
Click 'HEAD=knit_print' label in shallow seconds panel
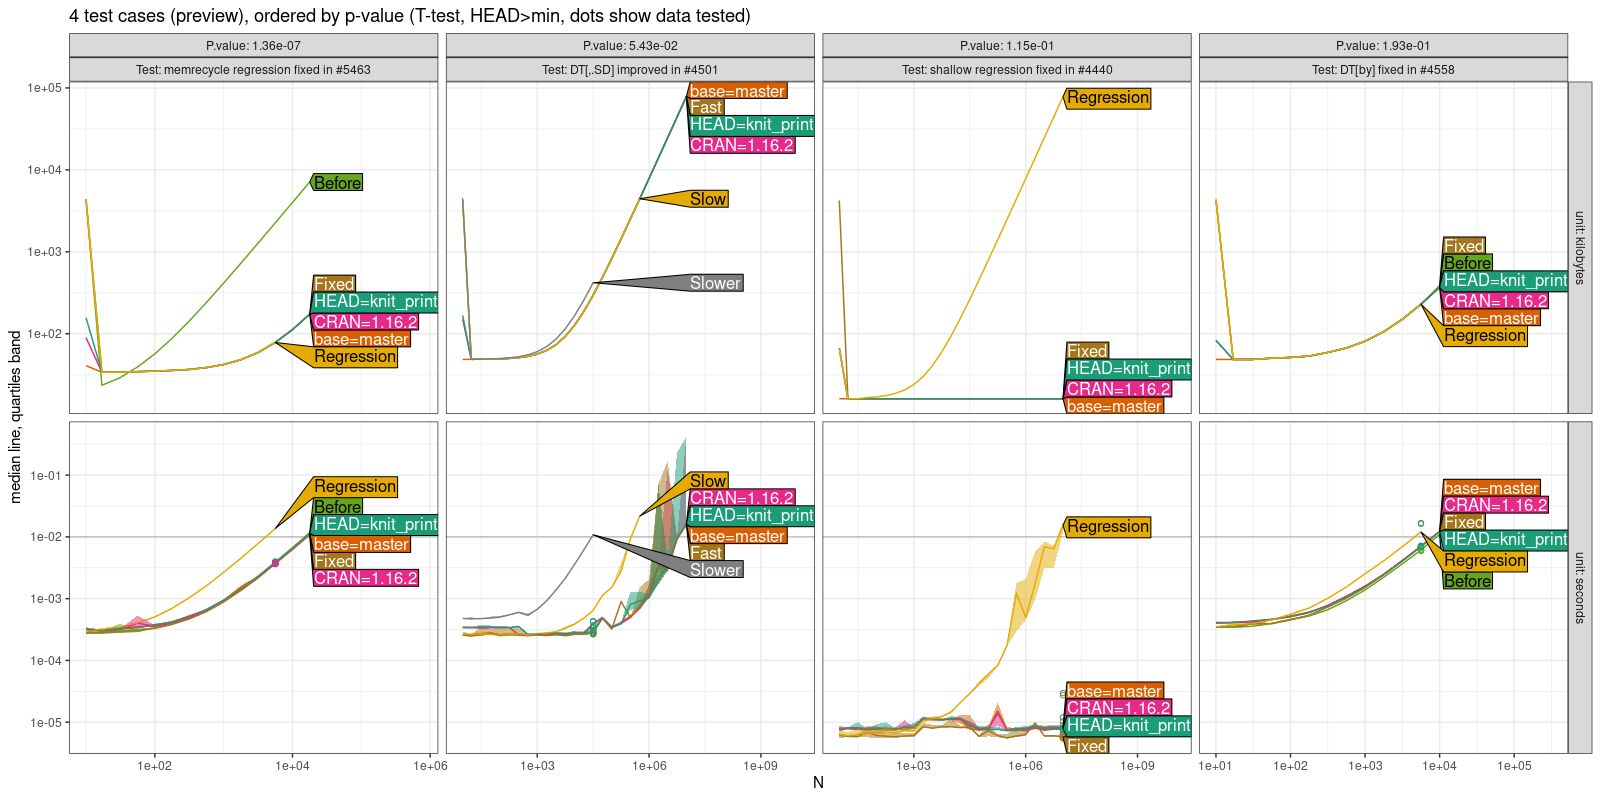(x=1128, y=726)
